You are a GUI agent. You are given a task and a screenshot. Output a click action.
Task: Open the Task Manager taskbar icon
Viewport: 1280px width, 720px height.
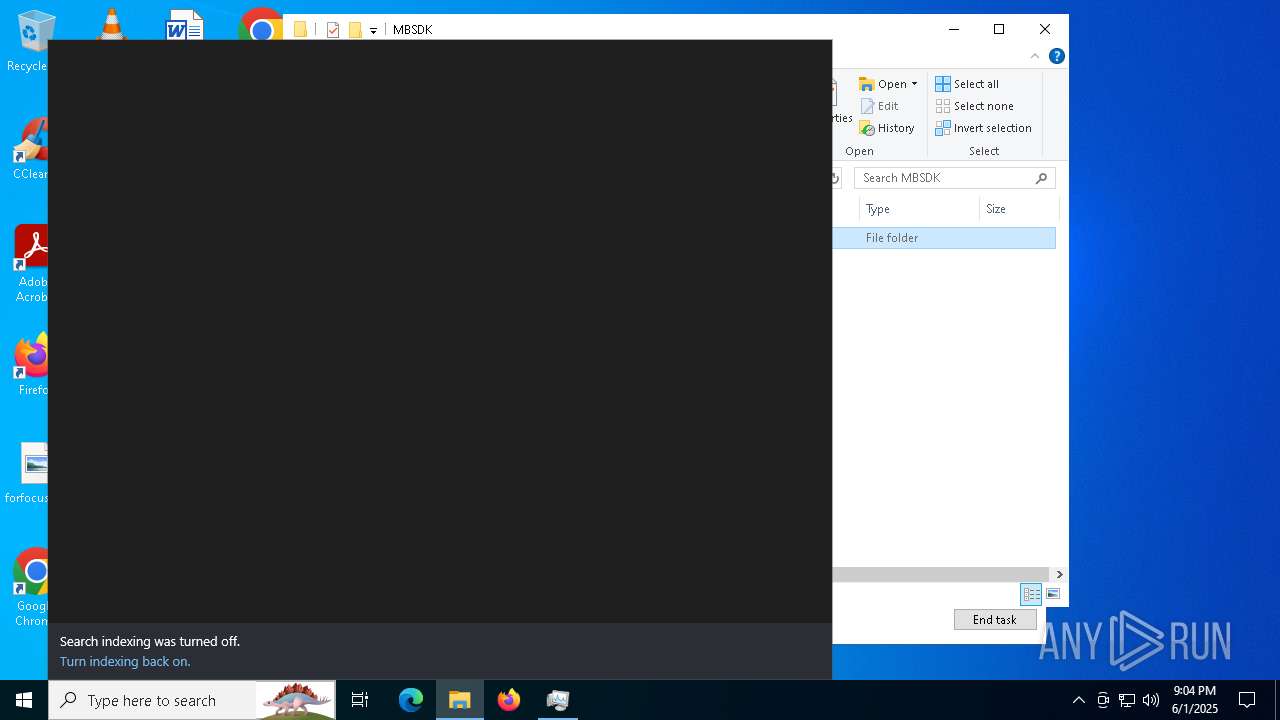[x=558, y=700]
